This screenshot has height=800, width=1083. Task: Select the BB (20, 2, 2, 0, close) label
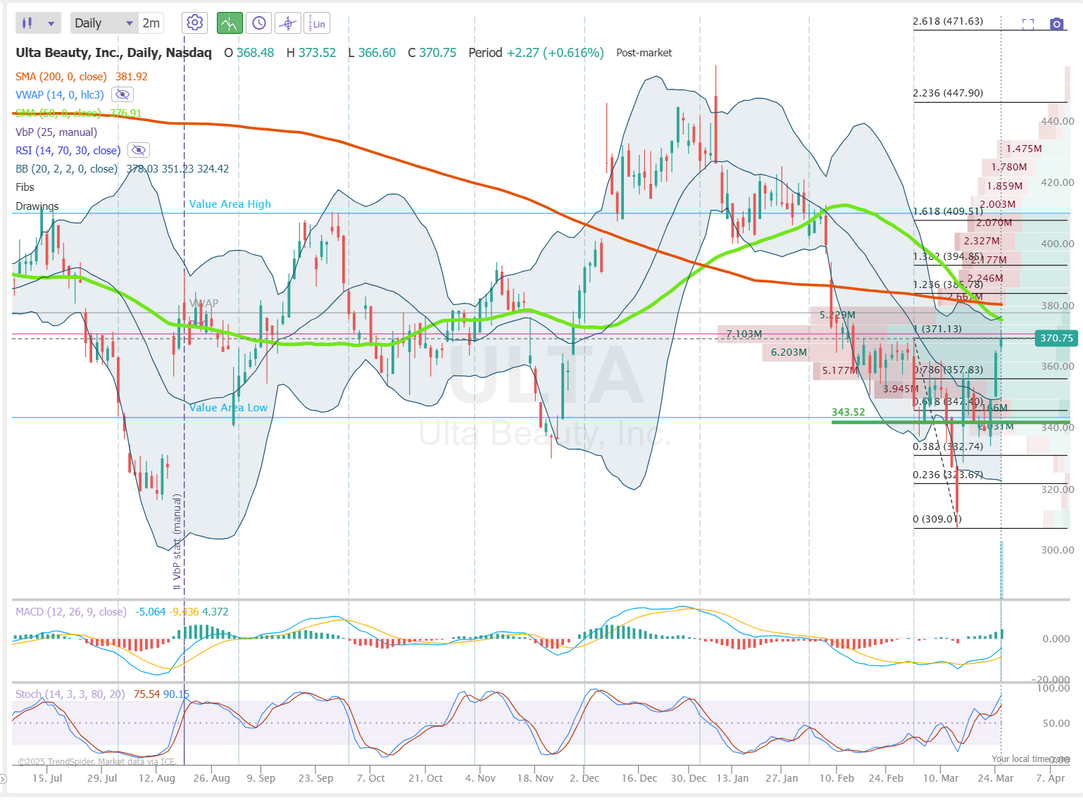(66, 169)
